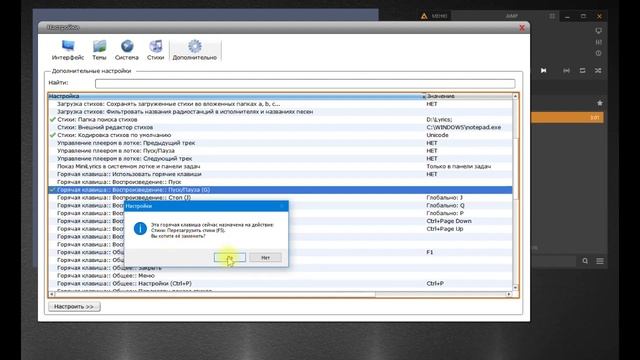Viewport: 640px width, 360px height.
Task: Click the AIMP triangle logo icon
Action: (x=424, y=16)
